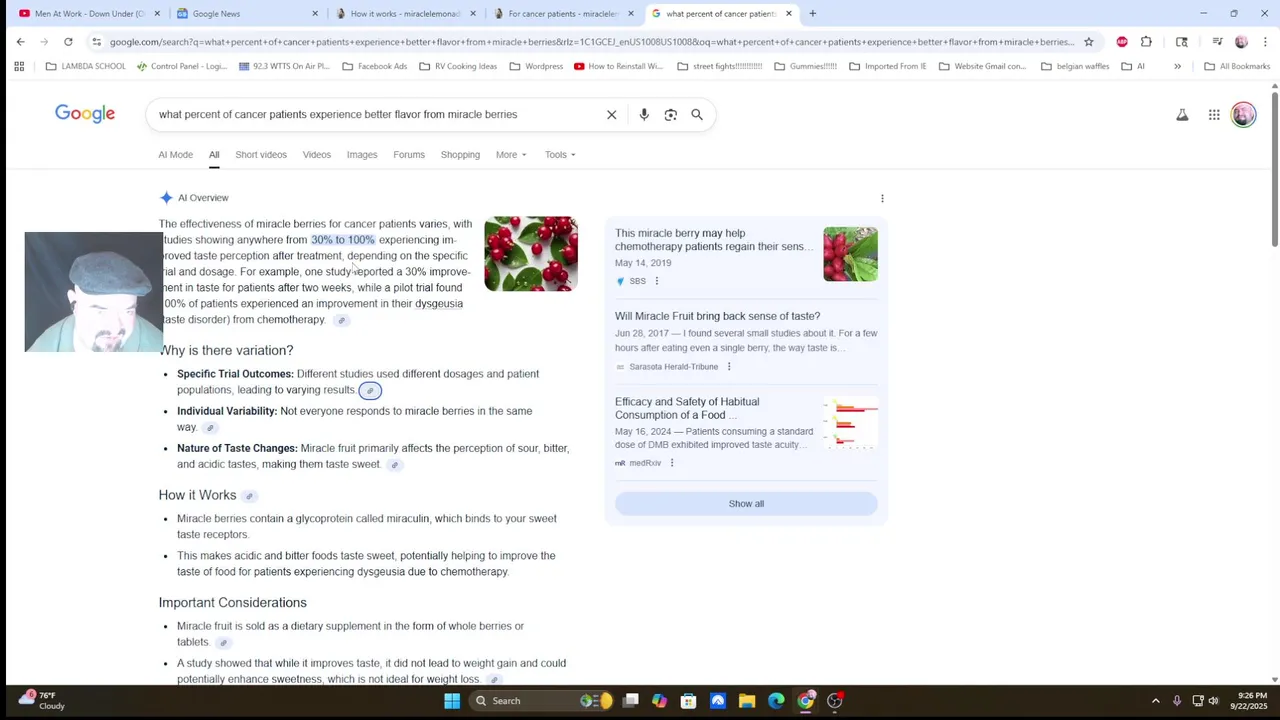Switch to Short videos results

pyautogui.click(x=261, y=155)
